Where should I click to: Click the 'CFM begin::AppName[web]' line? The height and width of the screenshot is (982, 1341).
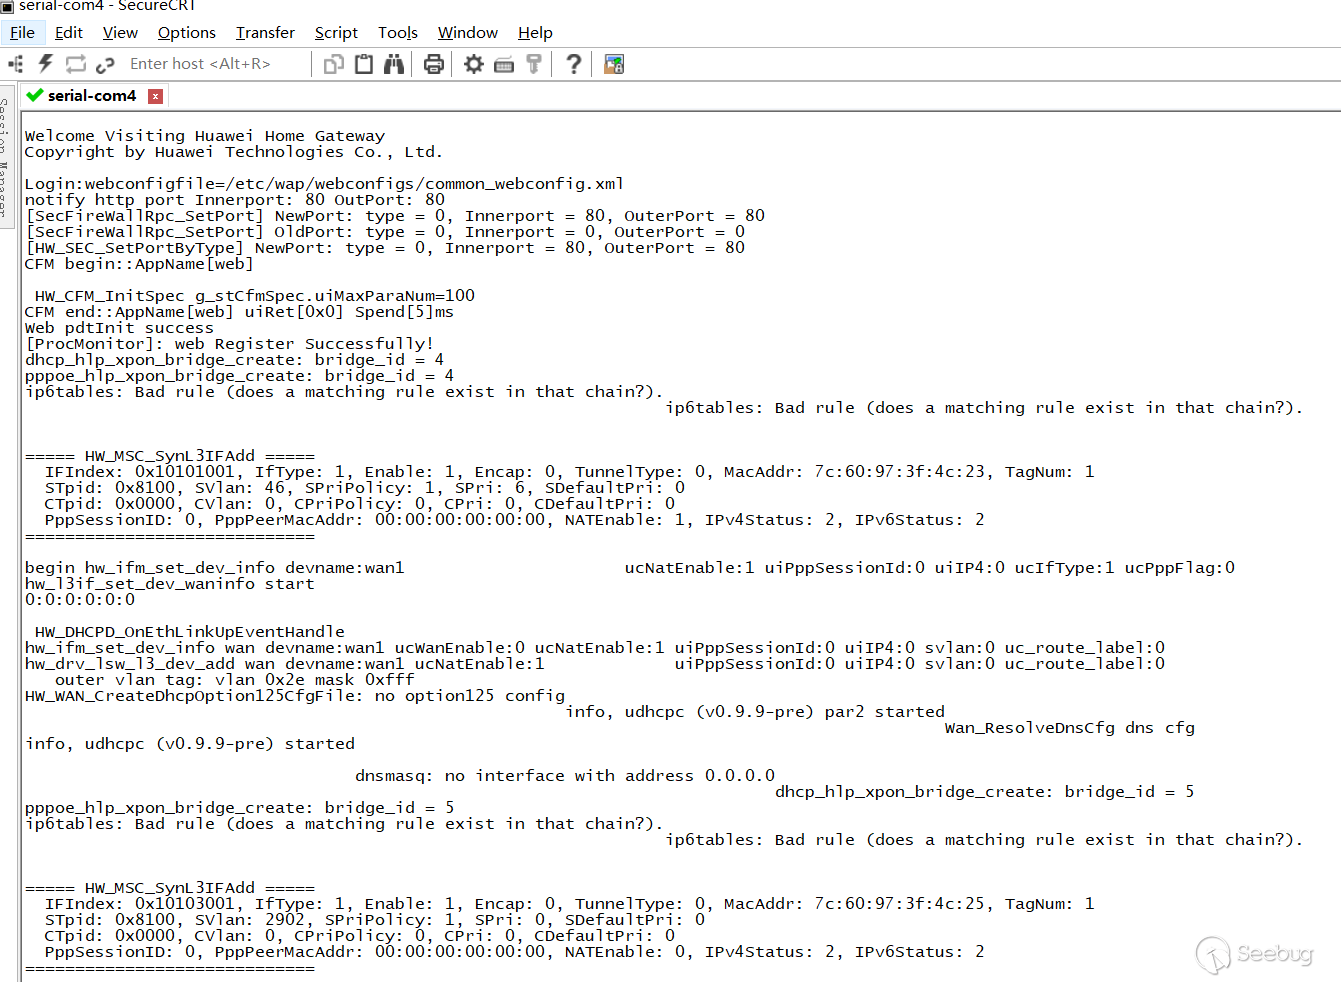pyautogui.click(x=139, y=264)
